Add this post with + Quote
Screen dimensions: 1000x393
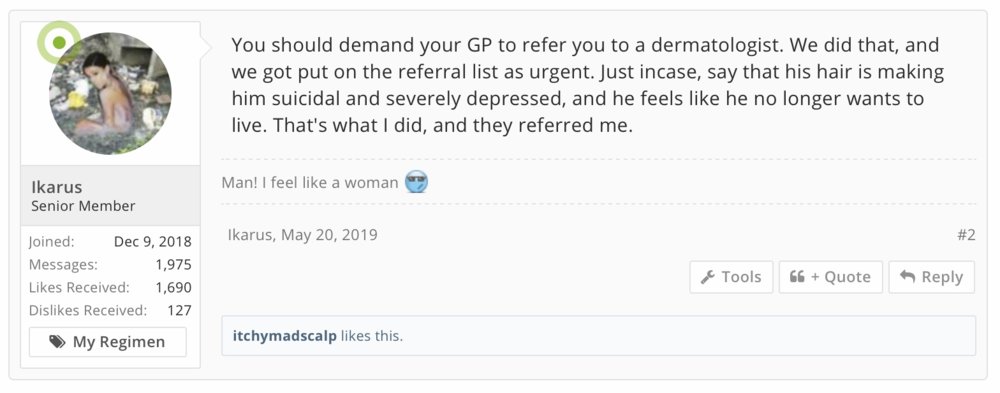830,277
